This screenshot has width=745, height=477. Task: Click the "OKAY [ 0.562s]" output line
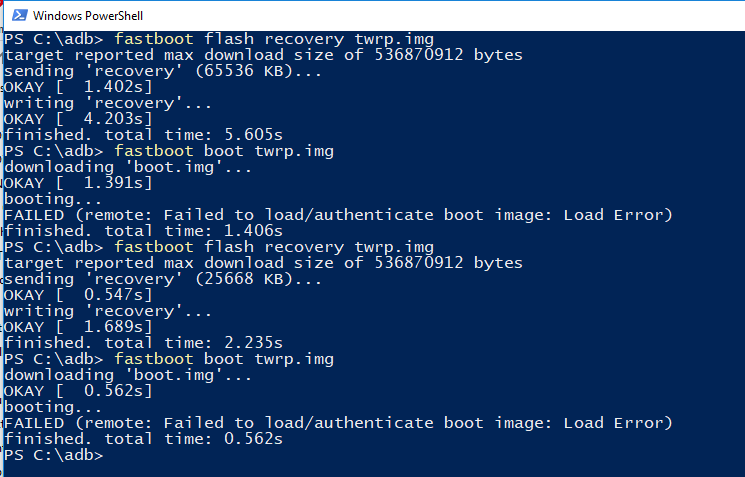coord(78,391)
